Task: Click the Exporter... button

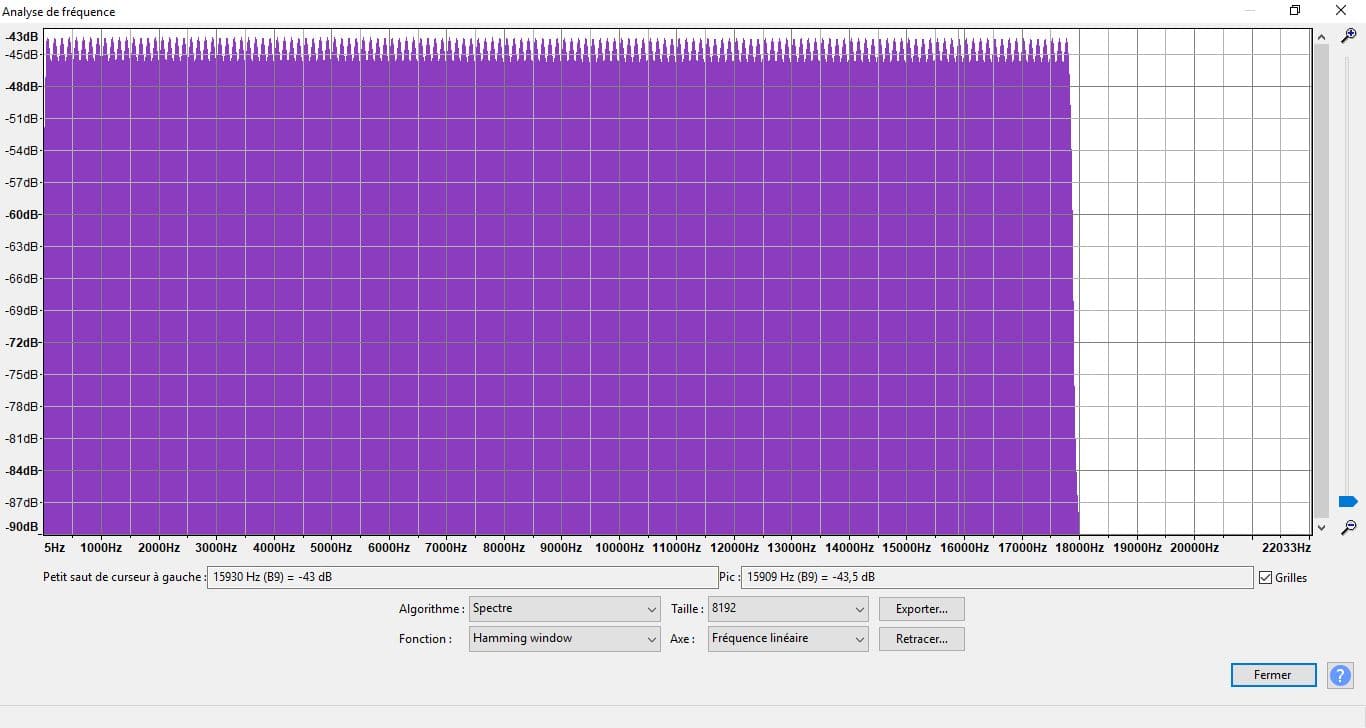Action: (922, 608)
